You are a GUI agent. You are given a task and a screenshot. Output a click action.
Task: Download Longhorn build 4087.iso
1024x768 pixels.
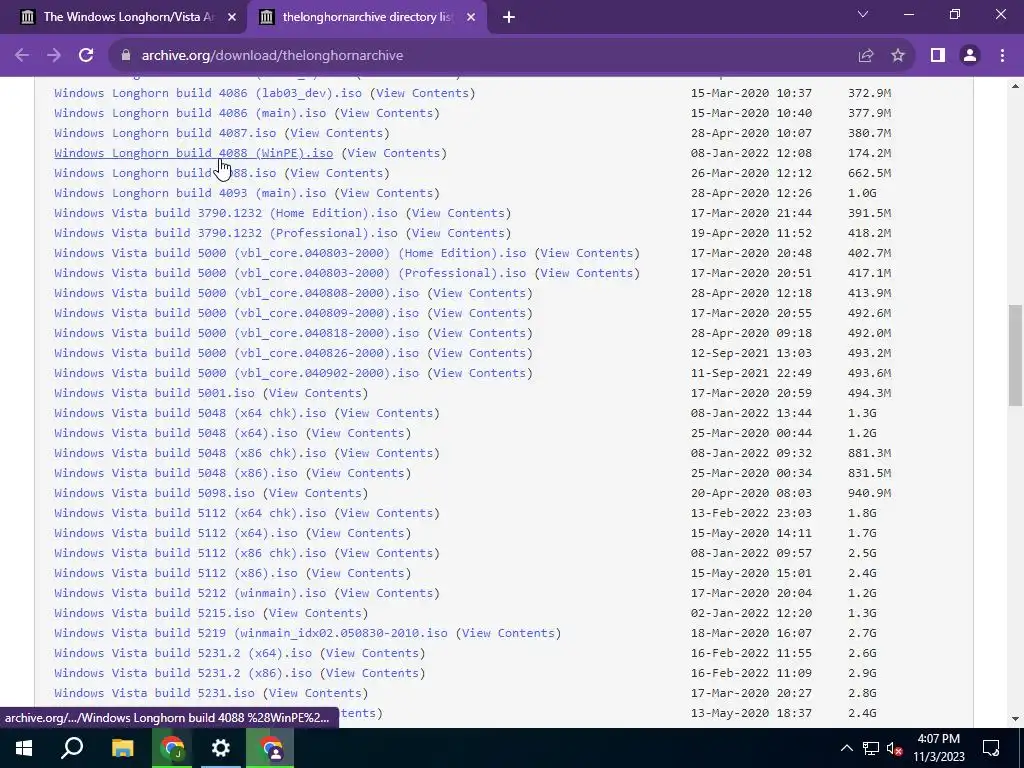pos(165,133)
